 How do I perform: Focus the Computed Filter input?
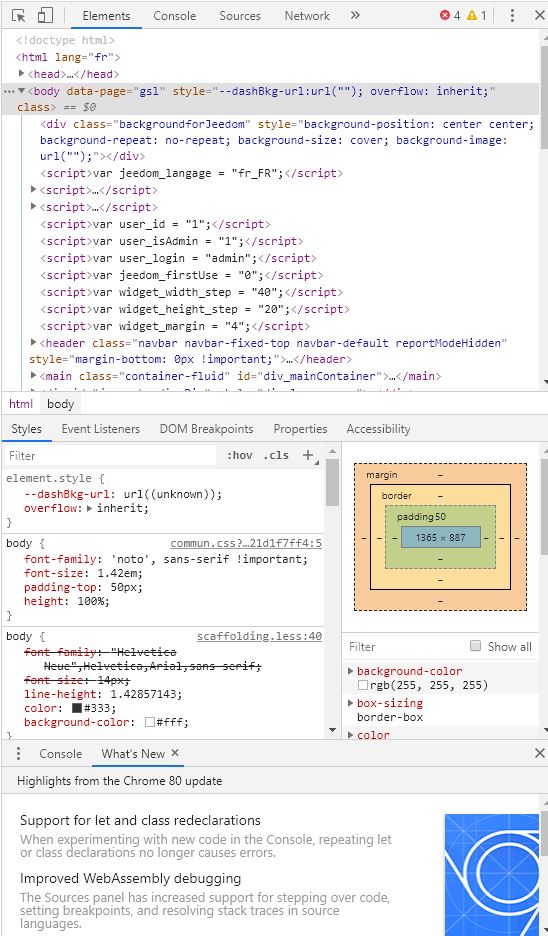tap(406, 646)
